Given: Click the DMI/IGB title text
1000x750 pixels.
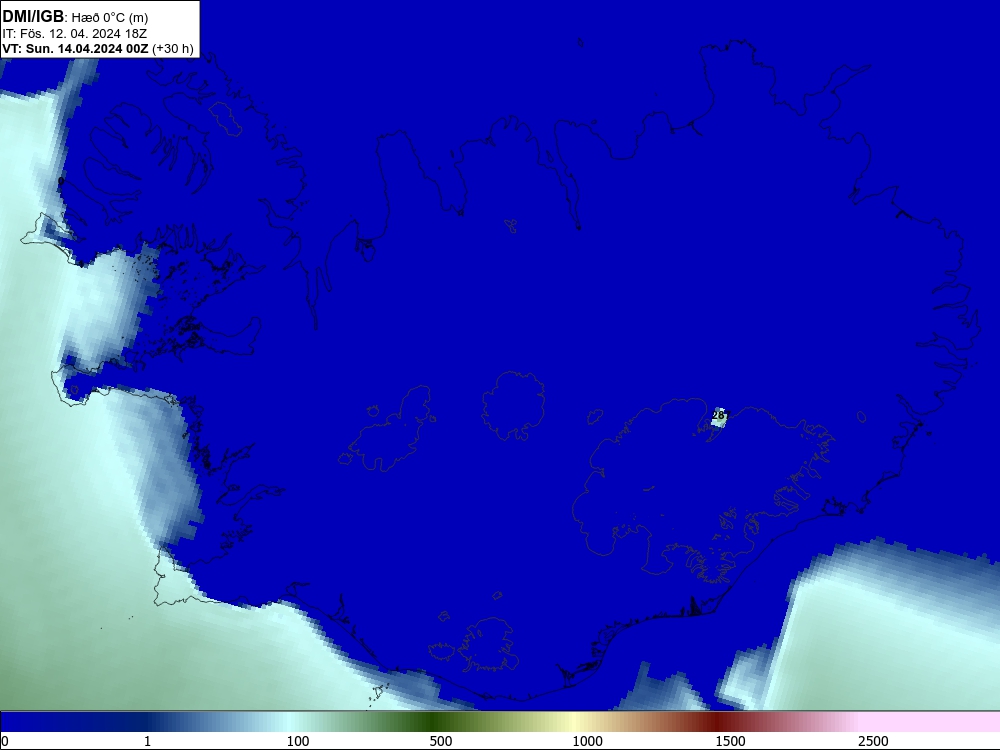Looking at the screenshot, I should click(x=33, y=17).
